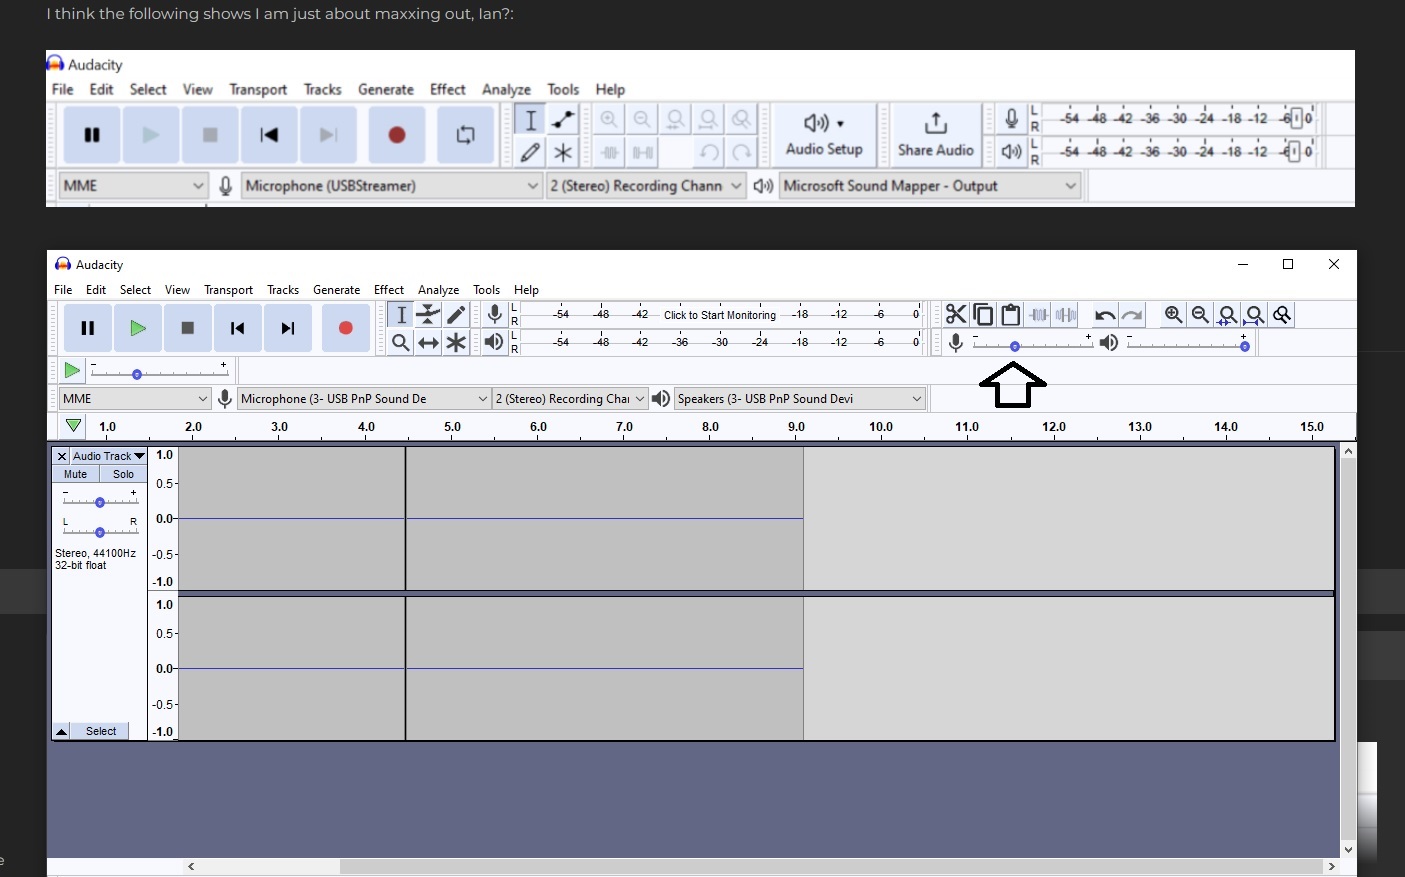The image size is (1405, 877).
Task: Click Pause in the upper Audacity window
Action: pyautogui.click(x=92, y=135)
